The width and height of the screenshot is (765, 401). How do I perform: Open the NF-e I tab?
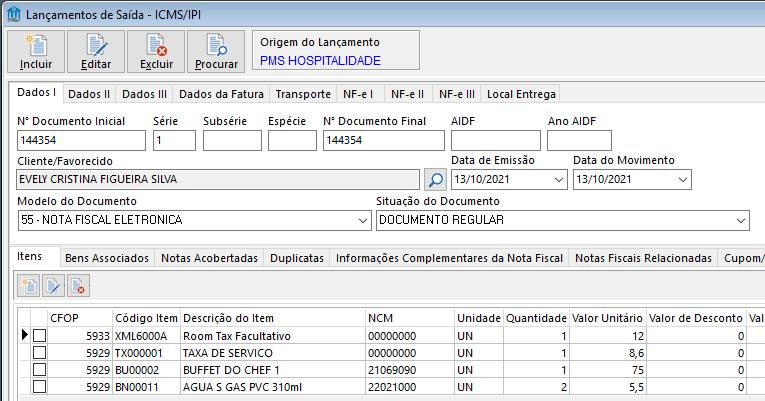tap(358, 94)
